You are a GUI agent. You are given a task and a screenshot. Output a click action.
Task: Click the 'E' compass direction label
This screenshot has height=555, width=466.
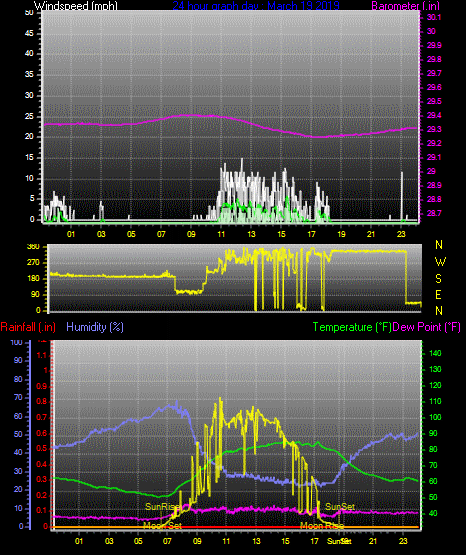coord(438,294)
